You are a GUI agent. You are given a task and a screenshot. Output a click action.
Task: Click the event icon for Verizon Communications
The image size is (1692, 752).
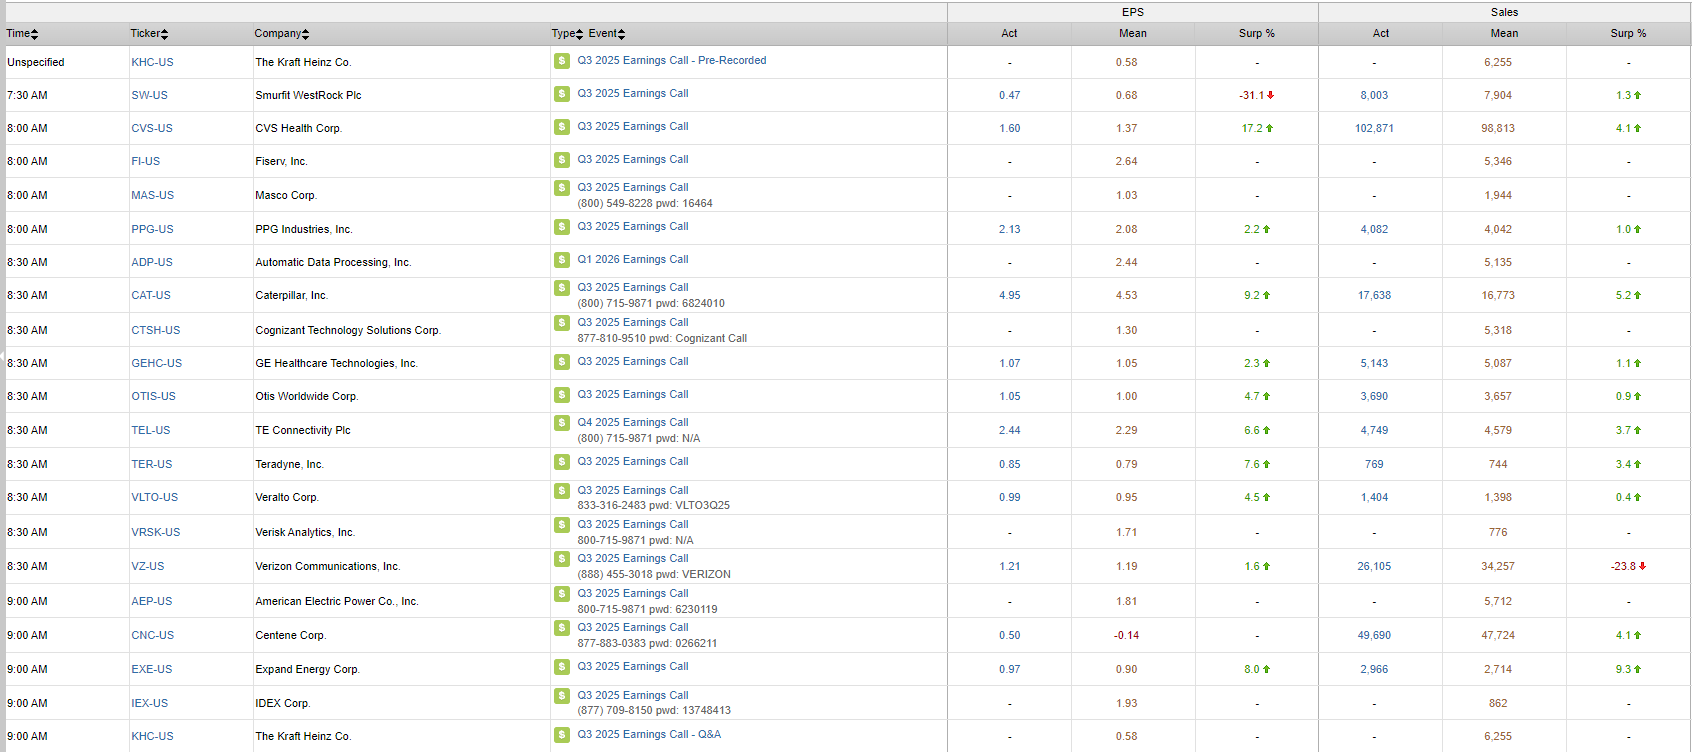pos(562,559)
